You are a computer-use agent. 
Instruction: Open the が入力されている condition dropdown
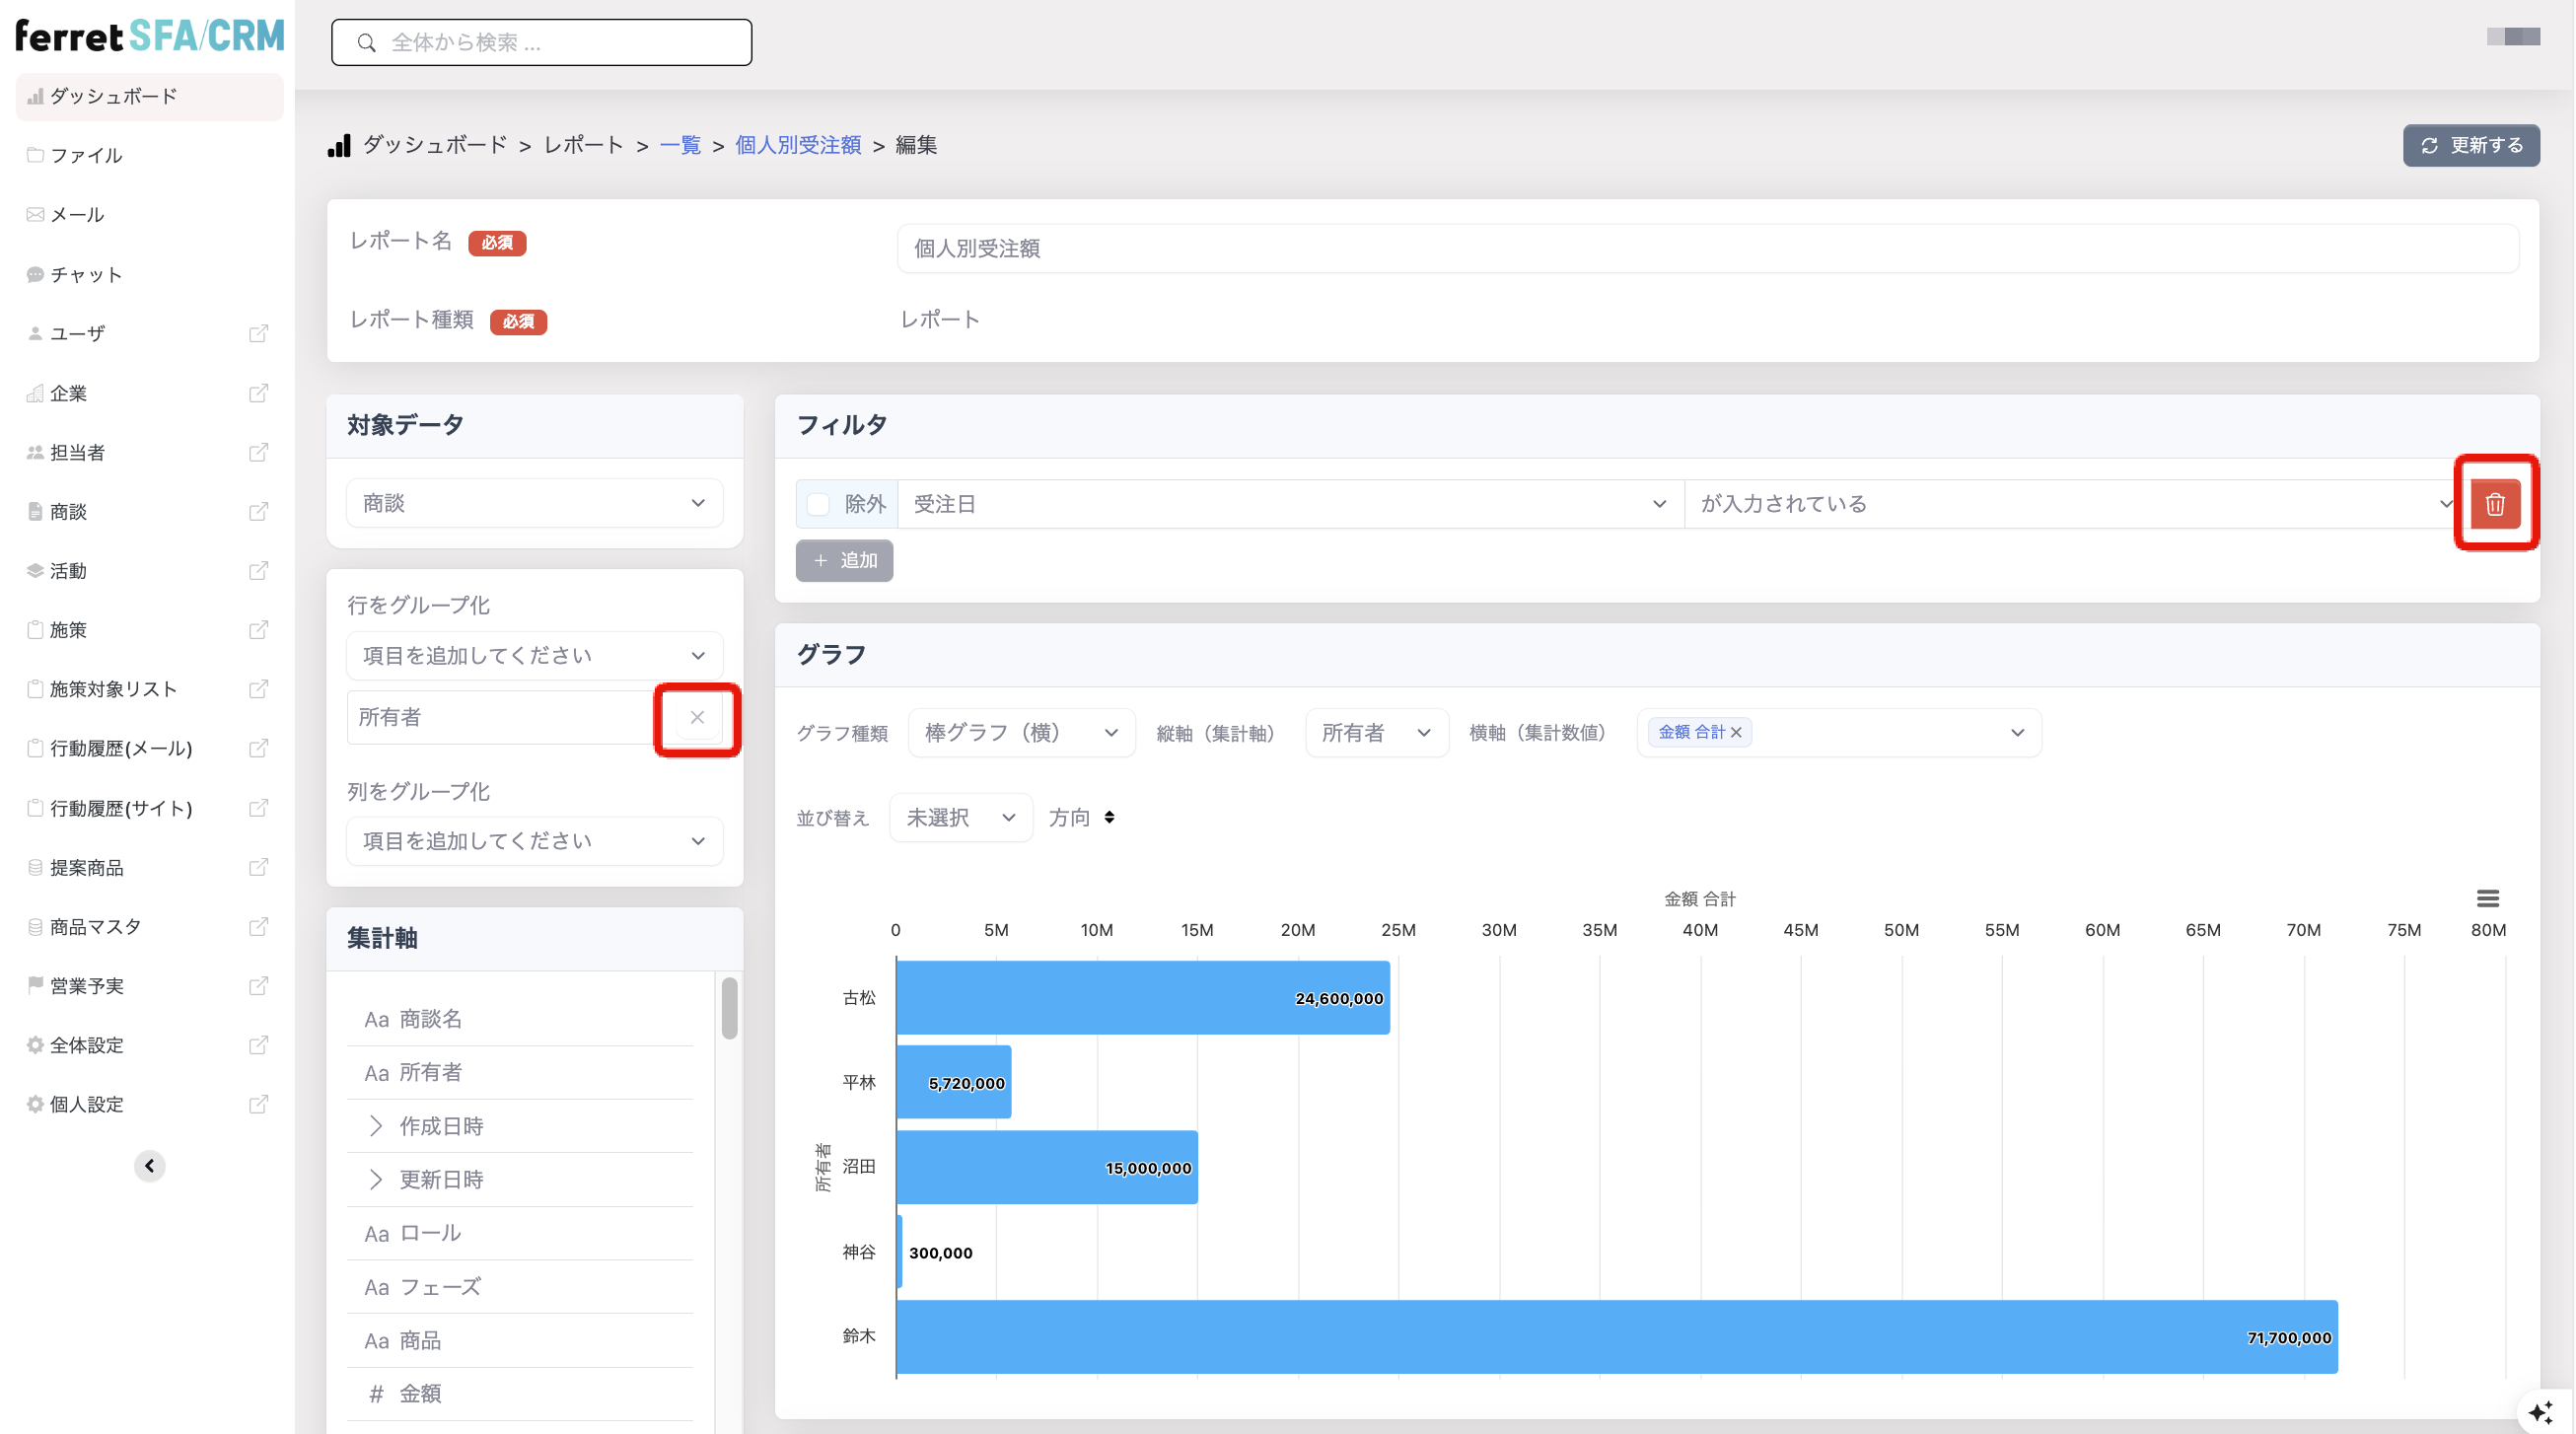(2076, 504)
